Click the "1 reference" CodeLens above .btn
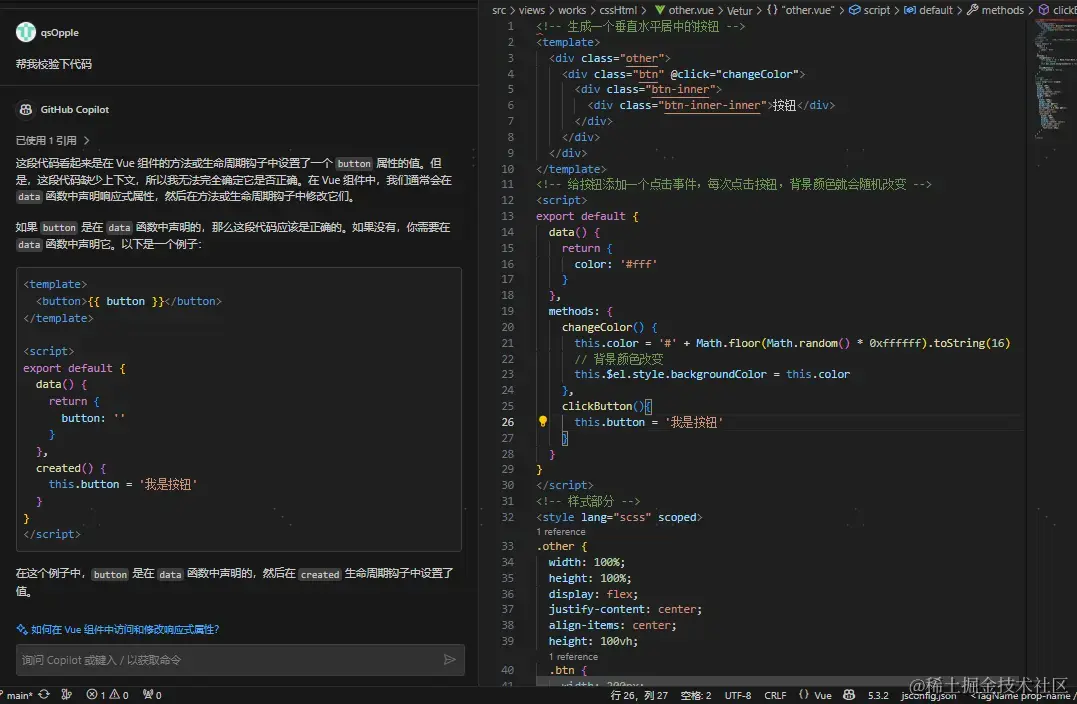Image resolution: width=1077 pixels, height=704 pixels. click(x=573, y=657)
